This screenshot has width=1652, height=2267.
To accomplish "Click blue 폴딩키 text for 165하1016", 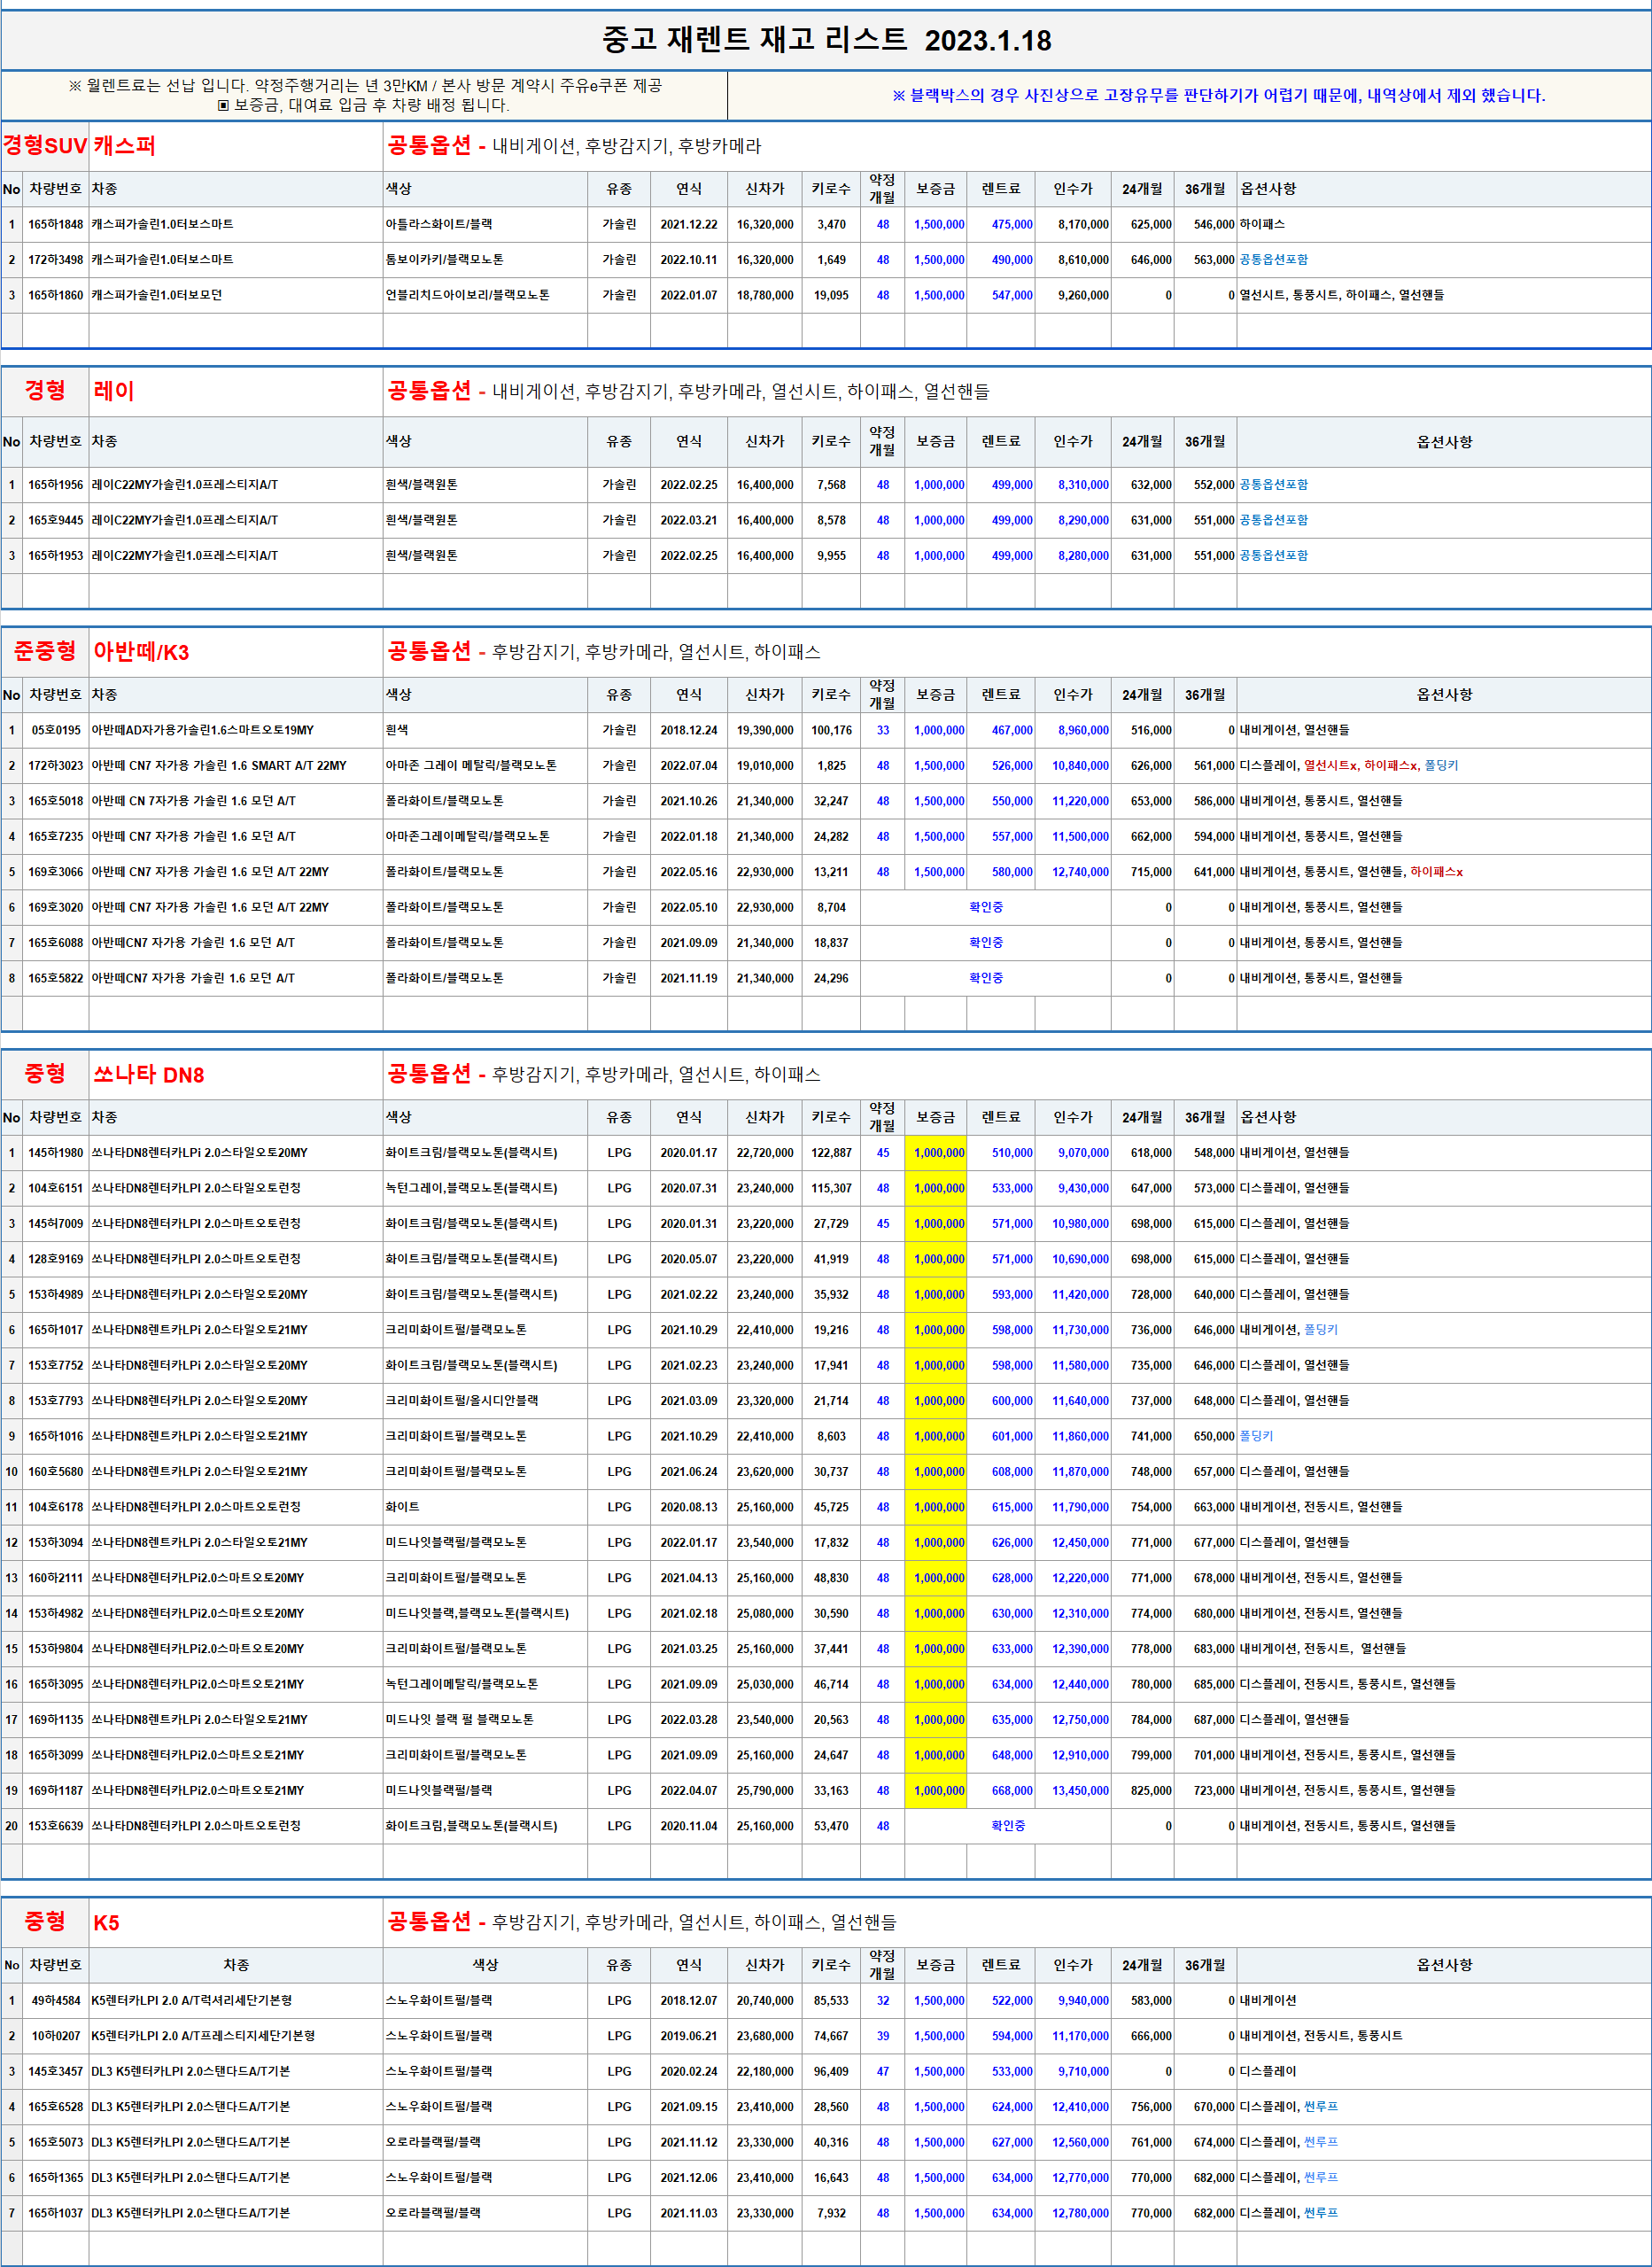I will [x=1256, y=1436].
